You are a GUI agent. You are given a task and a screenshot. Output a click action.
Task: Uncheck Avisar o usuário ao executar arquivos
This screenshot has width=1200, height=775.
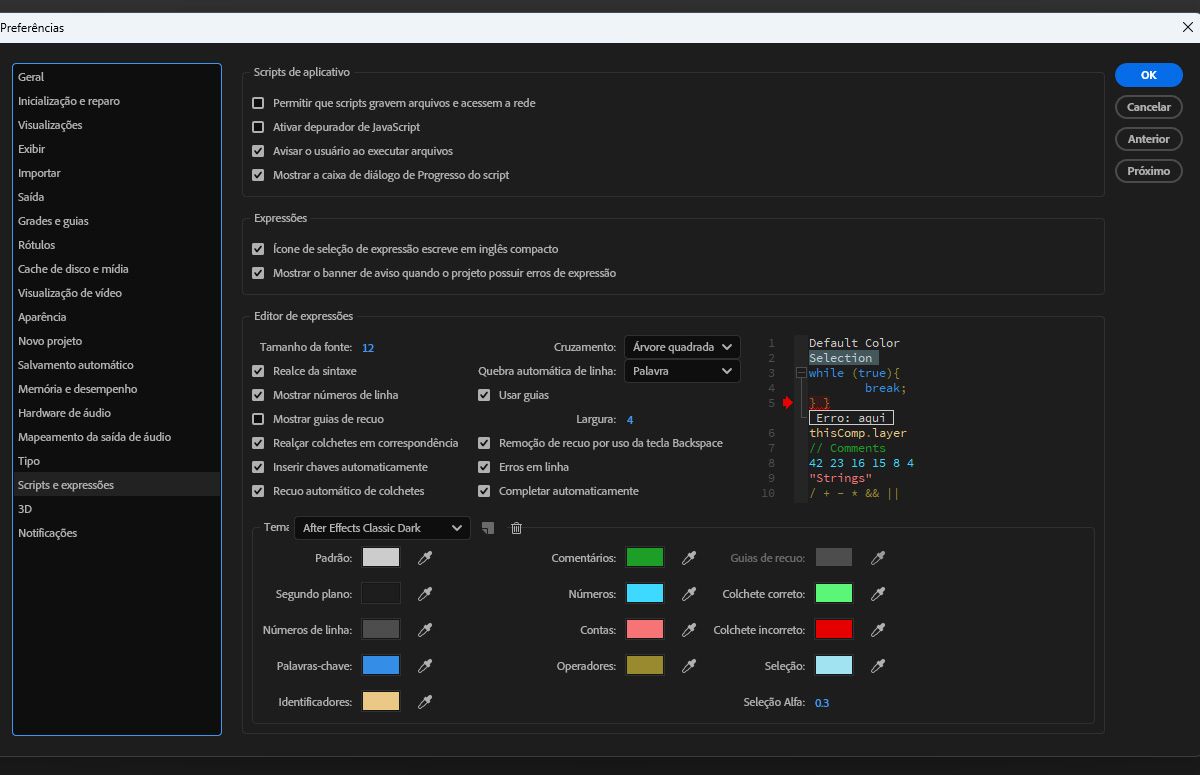[258, 151]
